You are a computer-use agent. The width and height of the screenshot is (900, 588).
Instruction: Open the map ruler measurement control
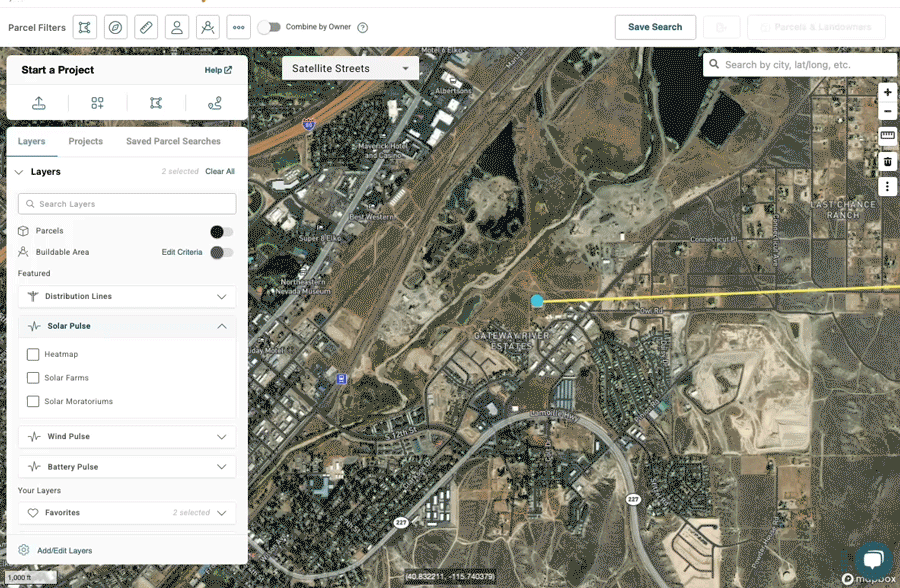[888, 136]
